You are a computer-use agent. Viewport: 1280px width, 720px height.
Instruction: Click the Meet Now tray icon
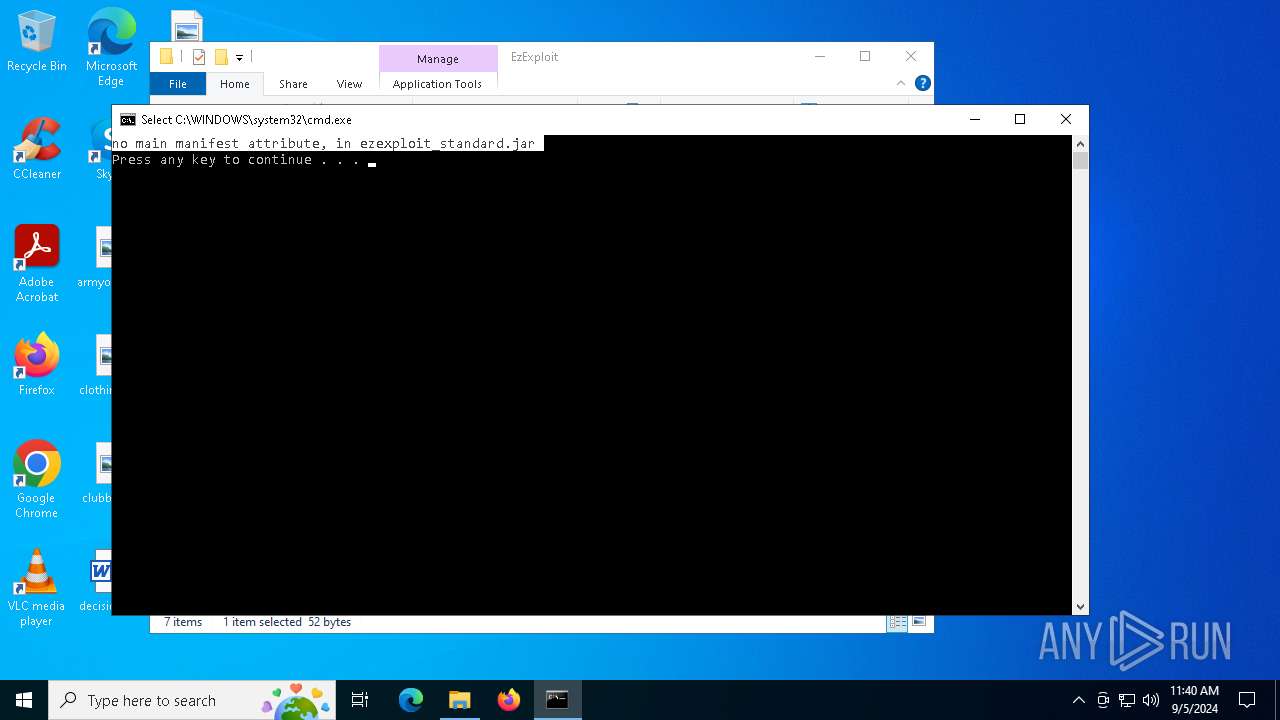coord(1103,700)
